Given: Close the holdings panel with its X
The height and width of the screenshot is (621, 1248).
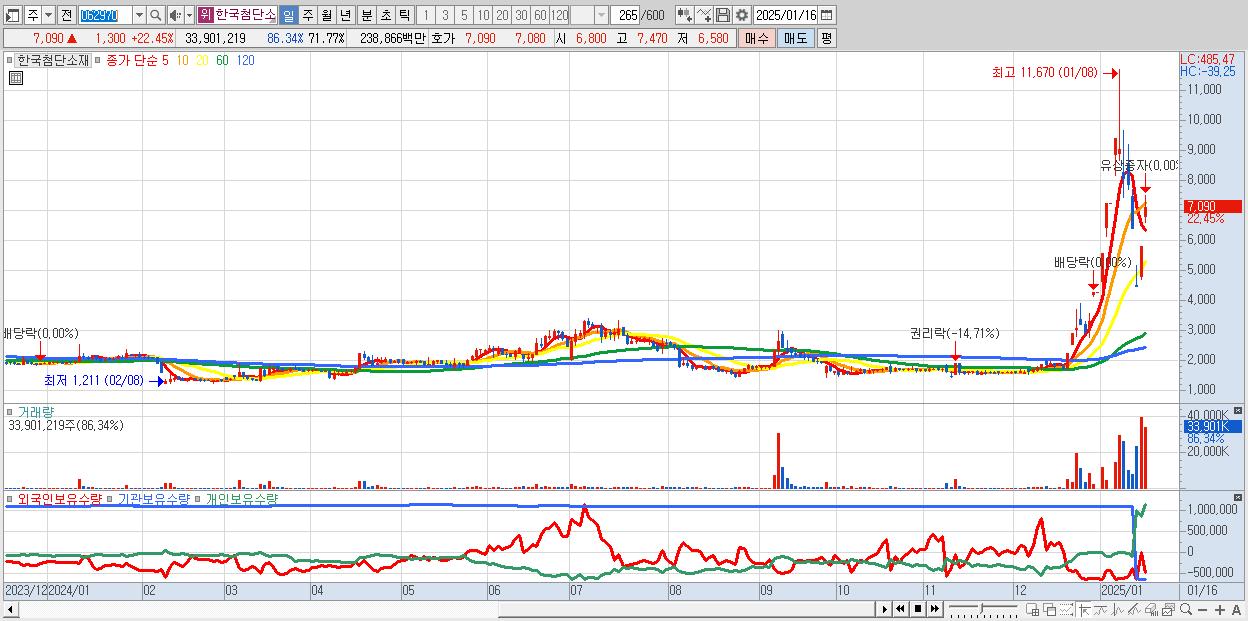Looking at the screenshot, I should click(x=1239, y=496).
